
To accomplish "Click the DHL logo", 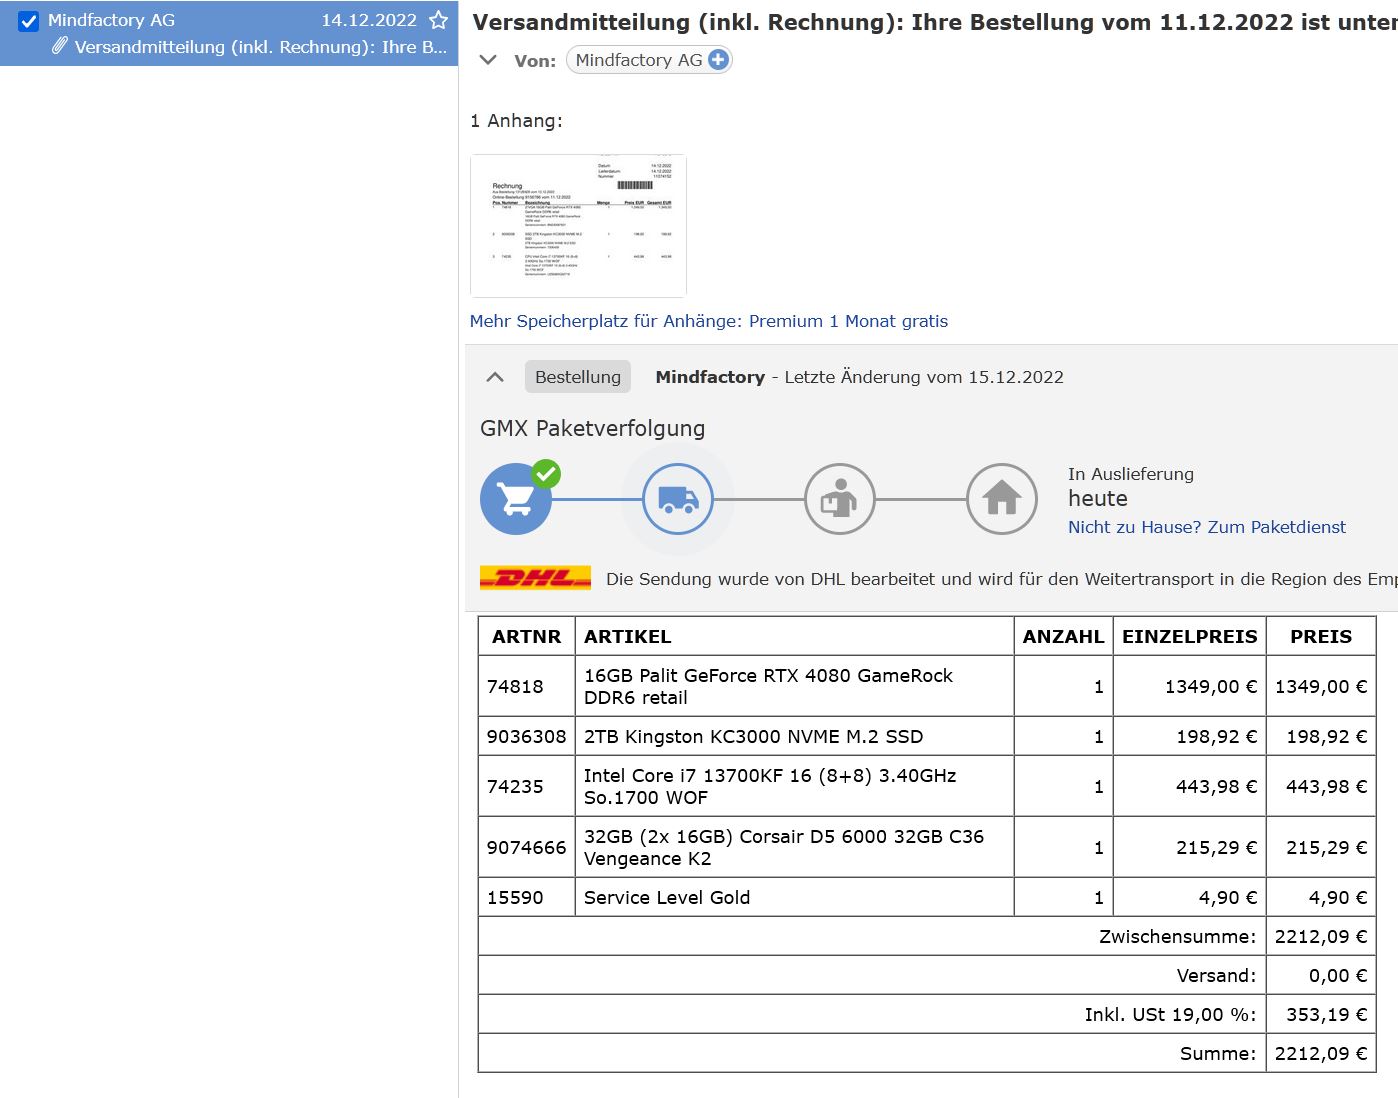I will [x=535, y=578].
